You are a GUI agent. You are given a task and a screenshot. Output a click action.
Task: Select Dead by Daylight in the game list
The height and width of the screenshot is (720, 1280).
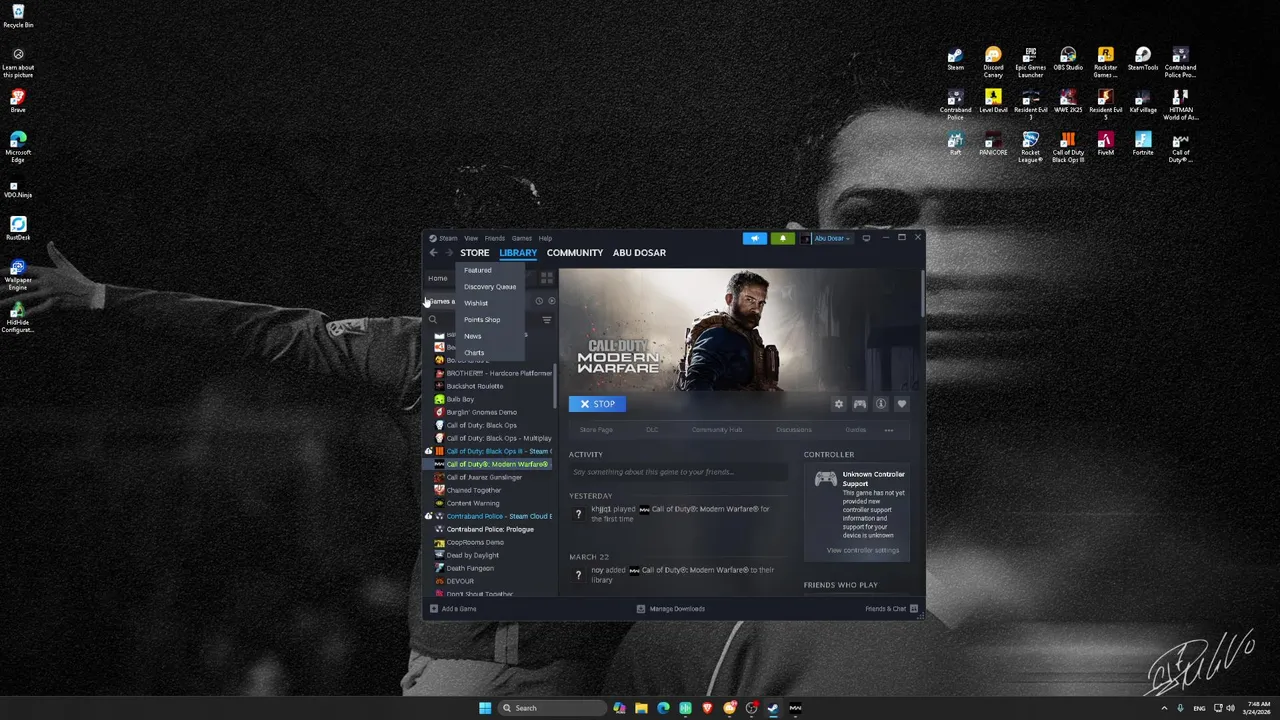point(472,555)
